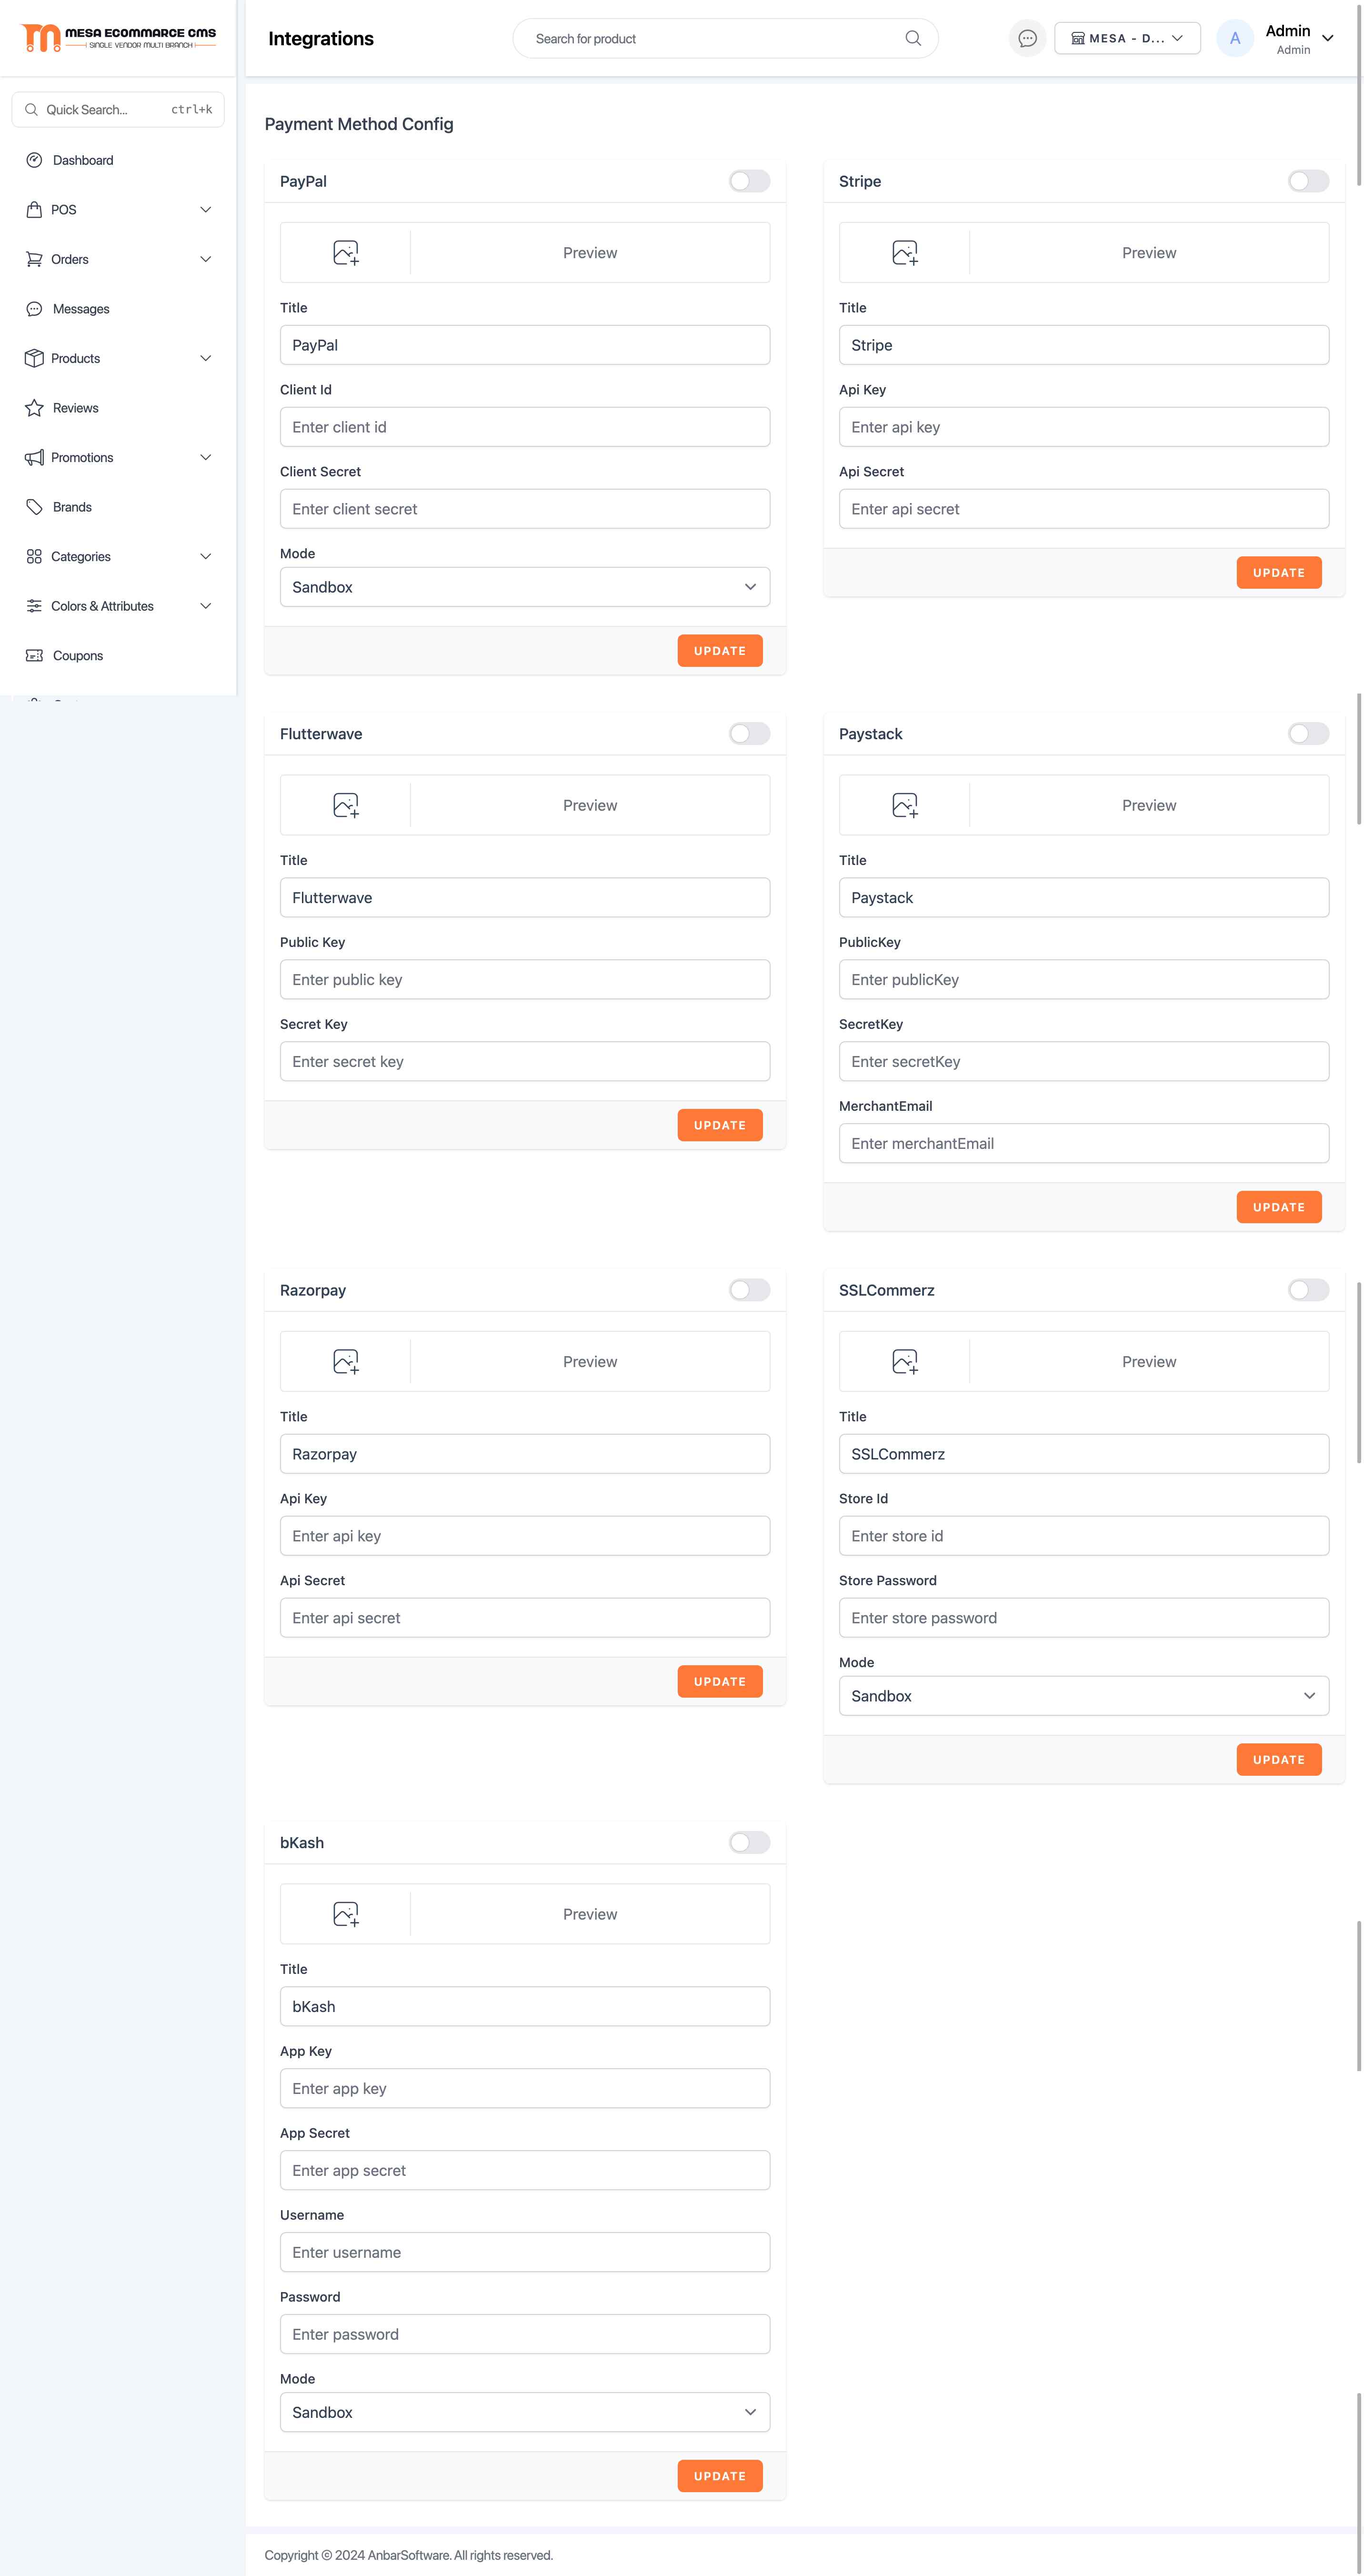Enable the Razorpay payment toggle
This screenshot has height=2576, width=1364.
(750, 1290)
